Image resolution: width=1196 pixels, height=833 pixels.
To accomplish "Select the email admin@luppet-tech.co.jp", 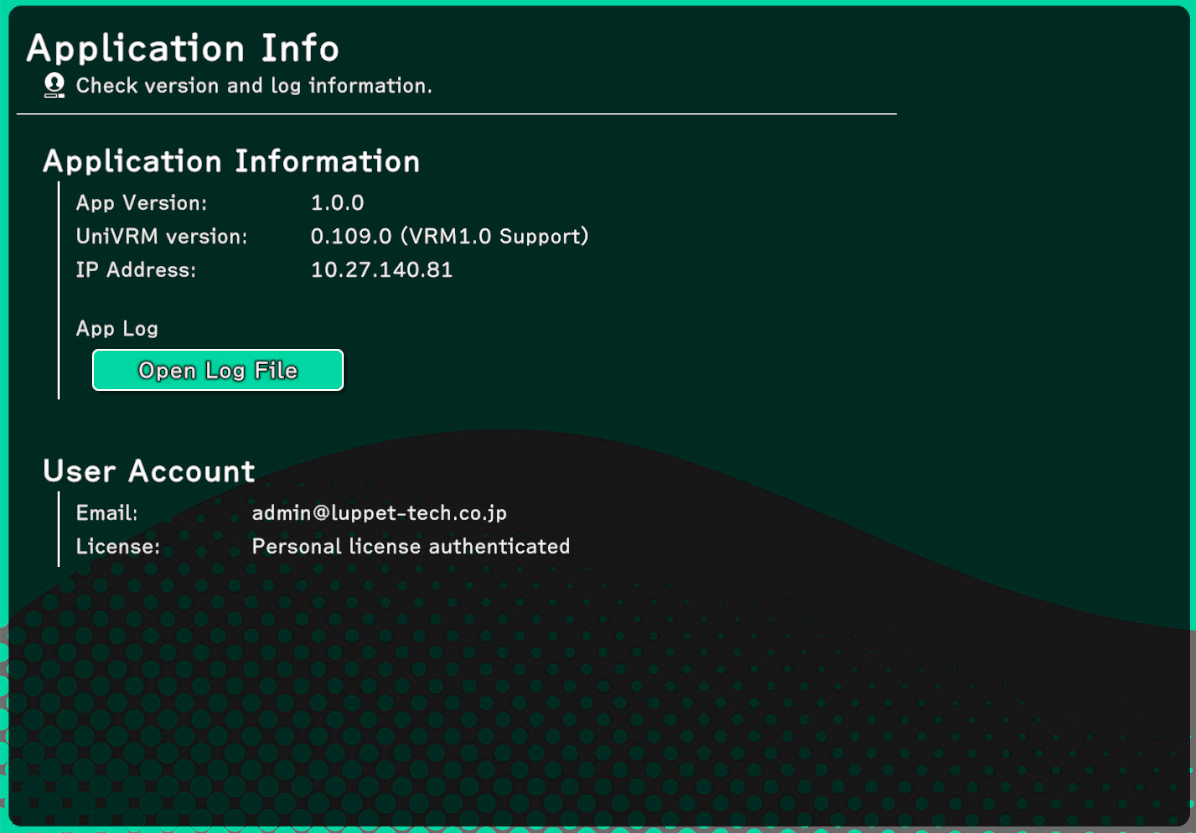I will point(379,513).
